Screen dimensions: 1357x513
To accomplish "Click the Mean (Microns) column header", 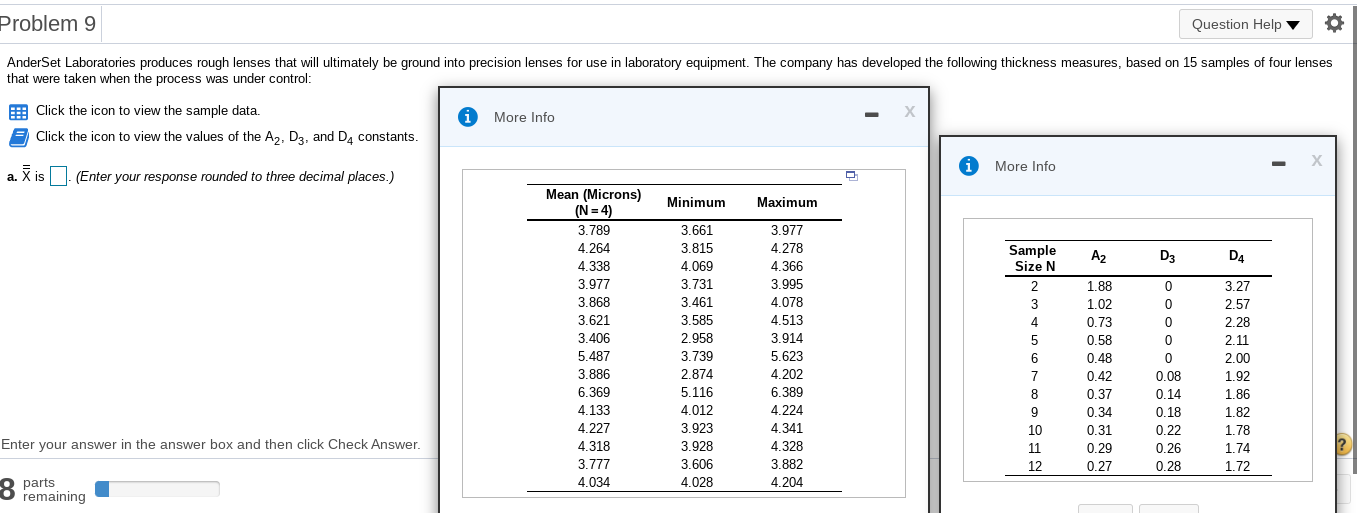I will pos(594,202).
